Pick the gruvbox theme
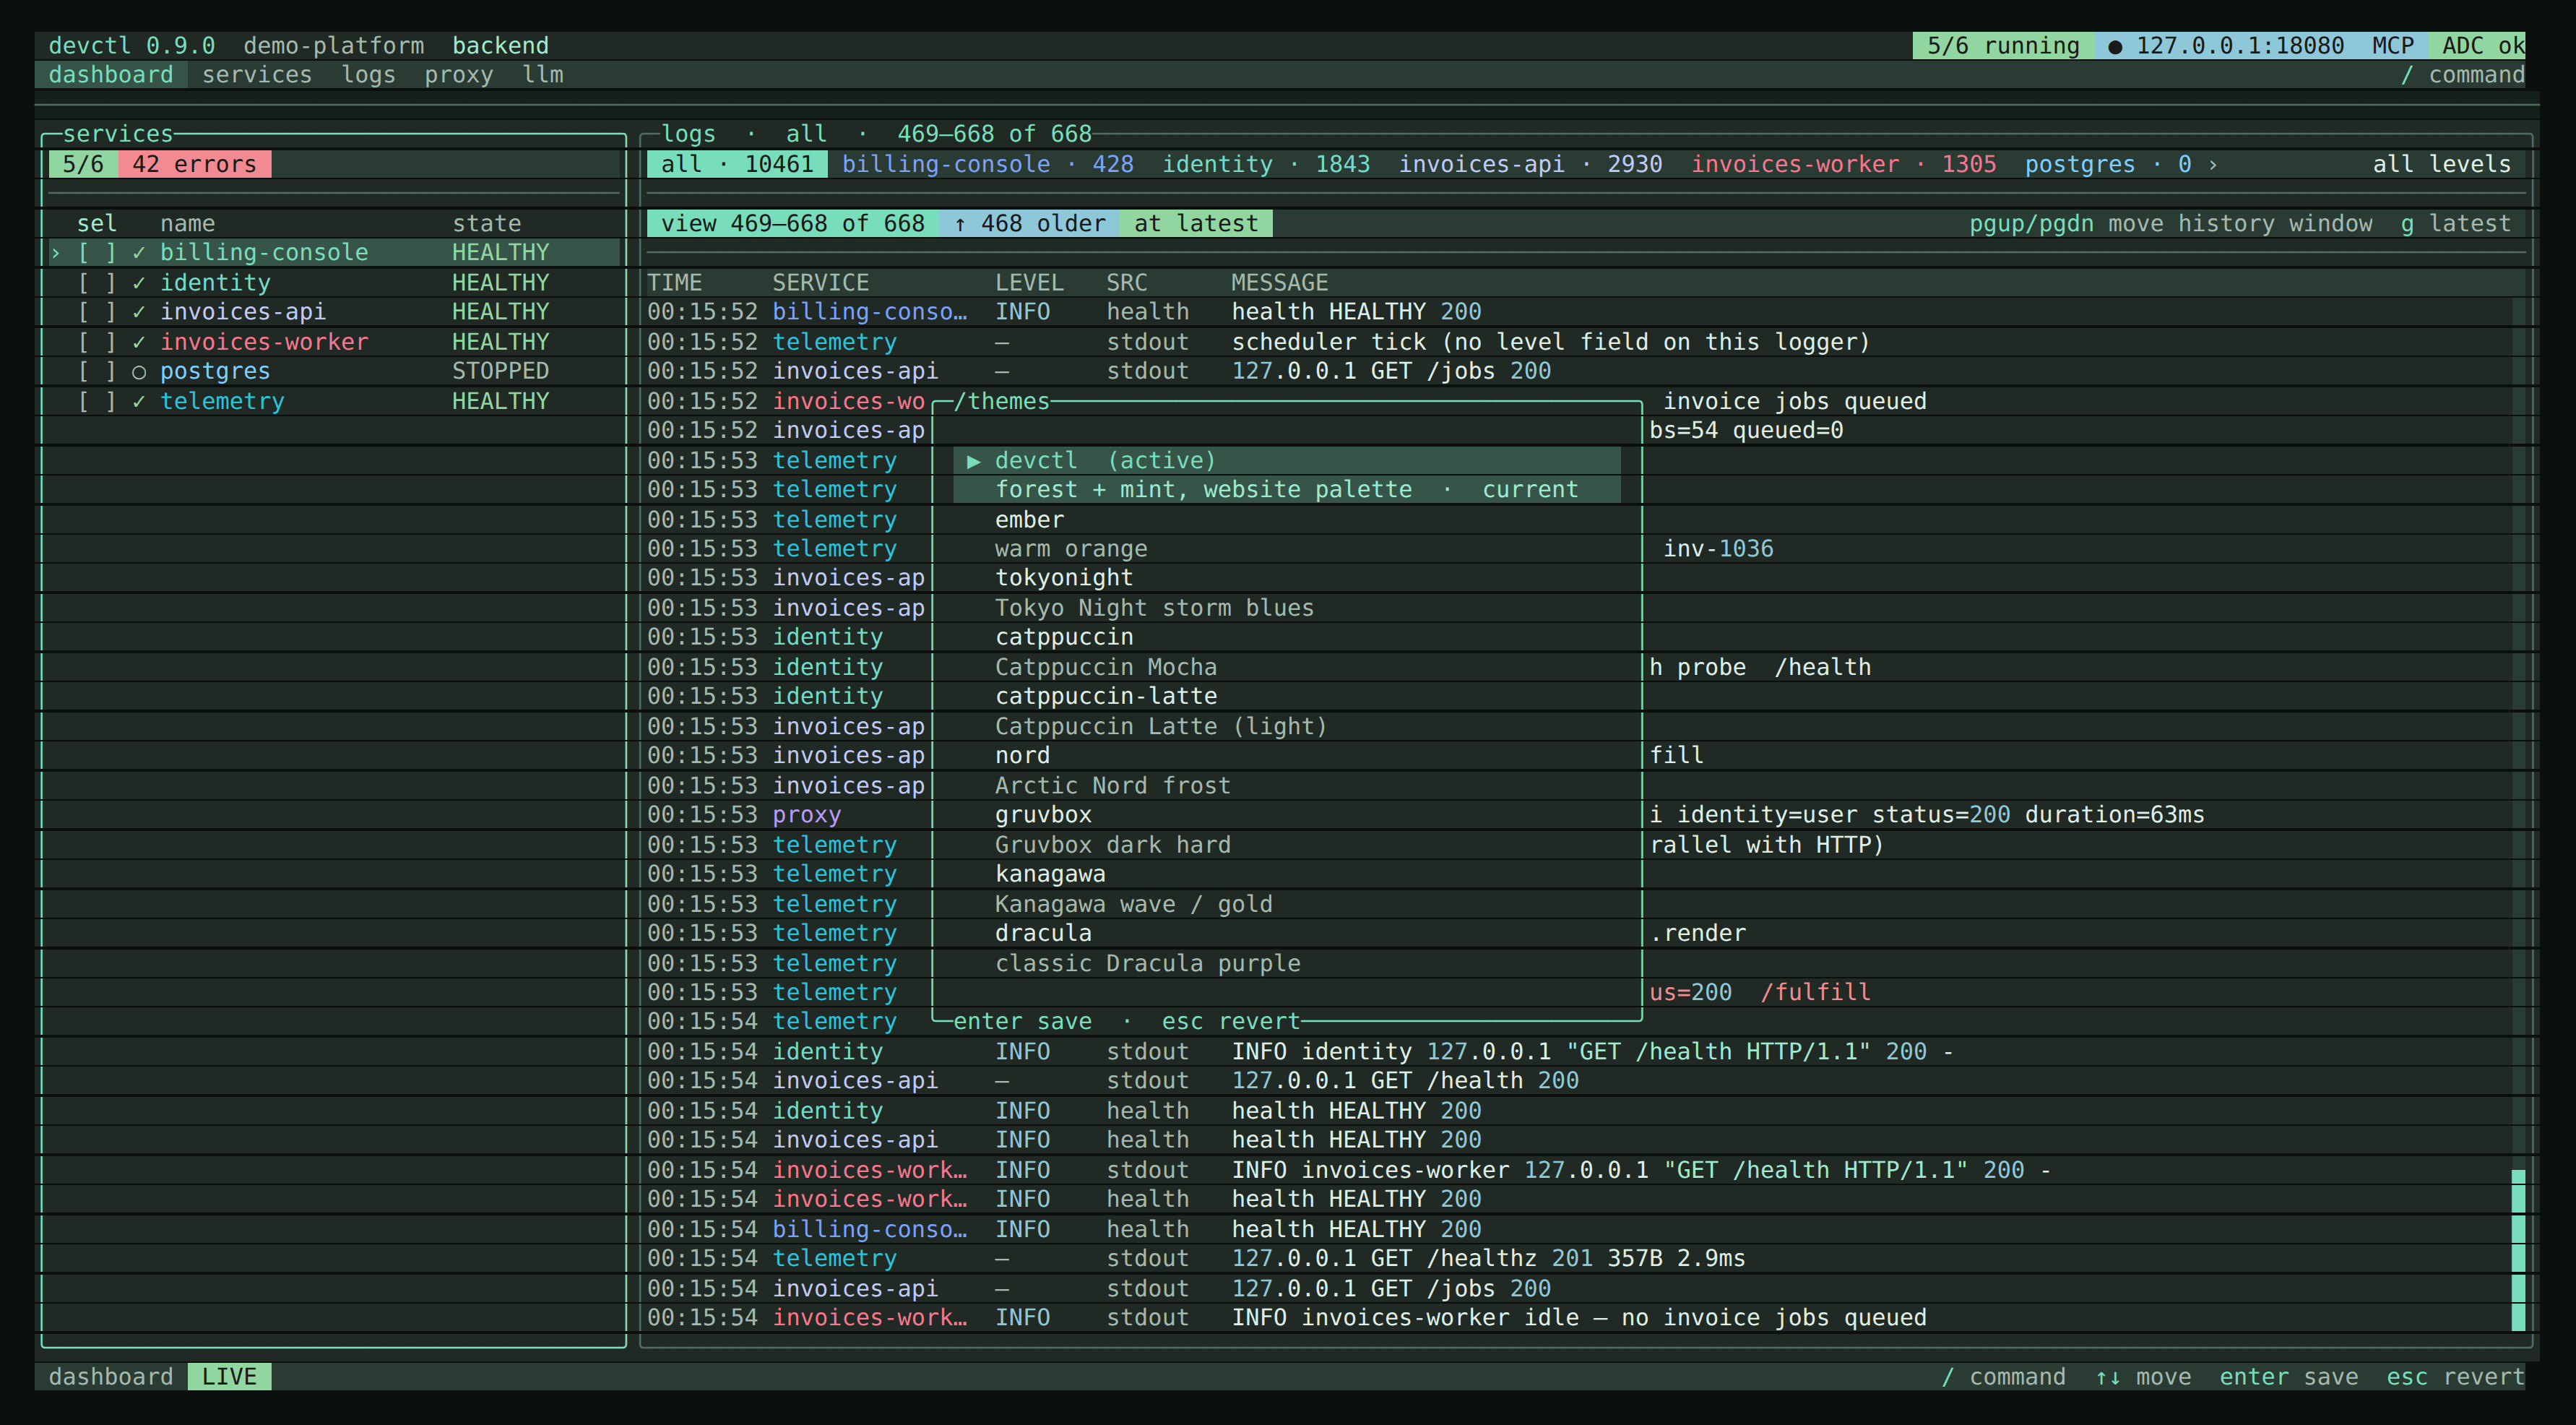The image size is (2576, 1425). [x=1043, y=815]
